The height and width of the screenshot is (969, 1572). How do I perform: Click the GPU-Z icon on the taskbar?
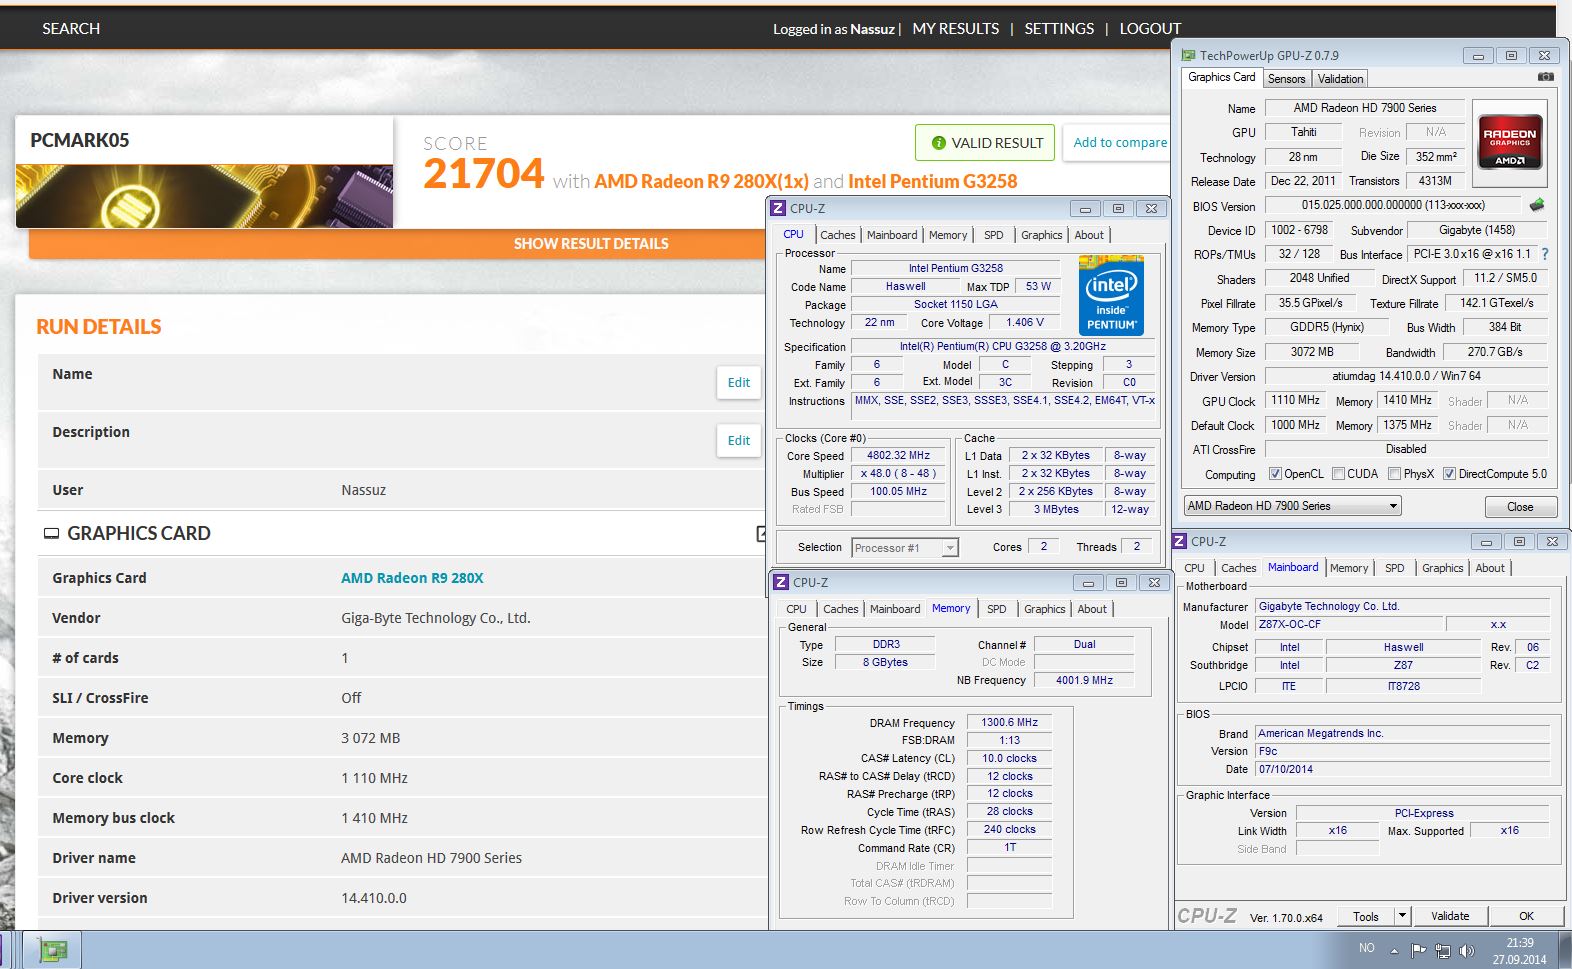52,950
